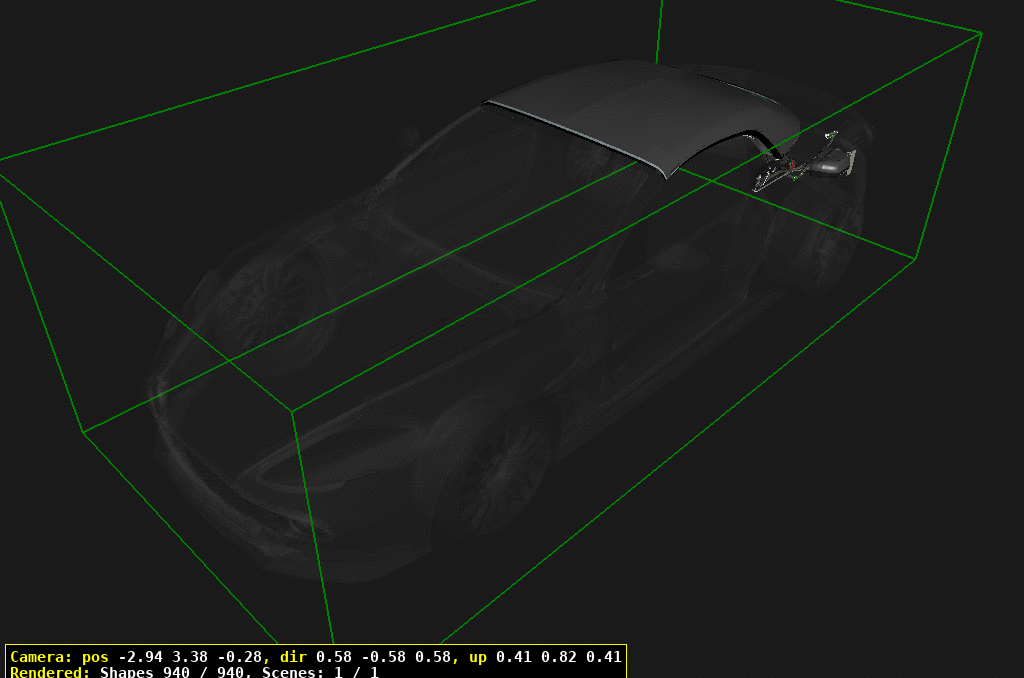Screen dimensions: 1024x678
Task: Click the 'Scenes: 1 / 1' counter
Action: click(x=320, y=672)
